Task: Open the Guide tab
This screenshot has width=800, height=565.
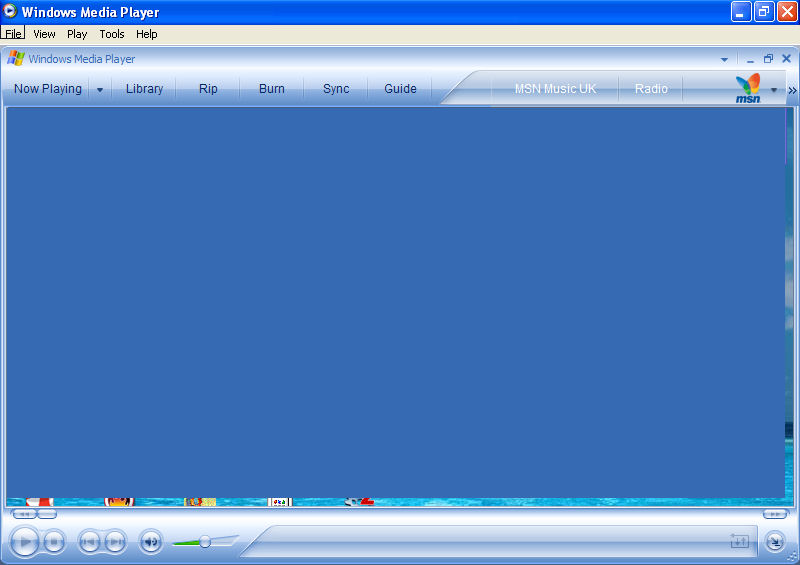Action: pyautogui.click(x=401, y=89)
